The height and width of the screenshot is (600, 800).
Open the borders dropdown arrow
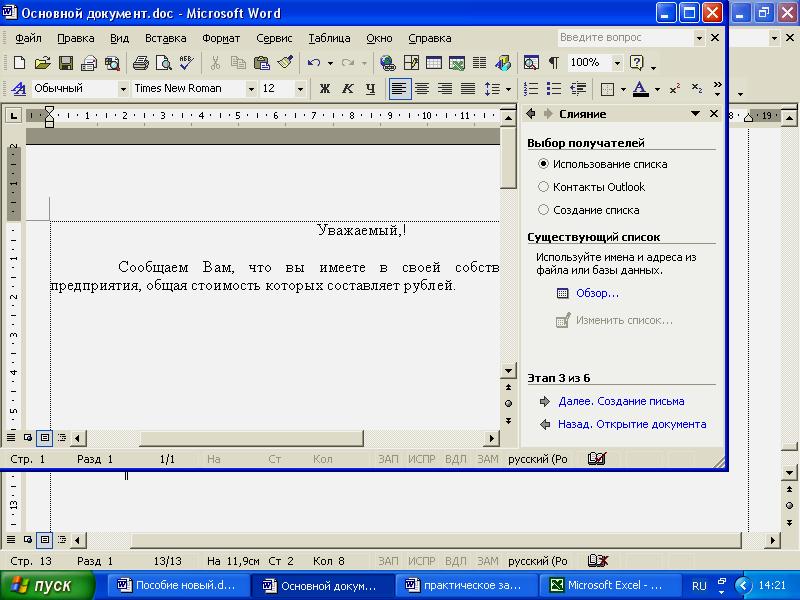tap(623, 89)
